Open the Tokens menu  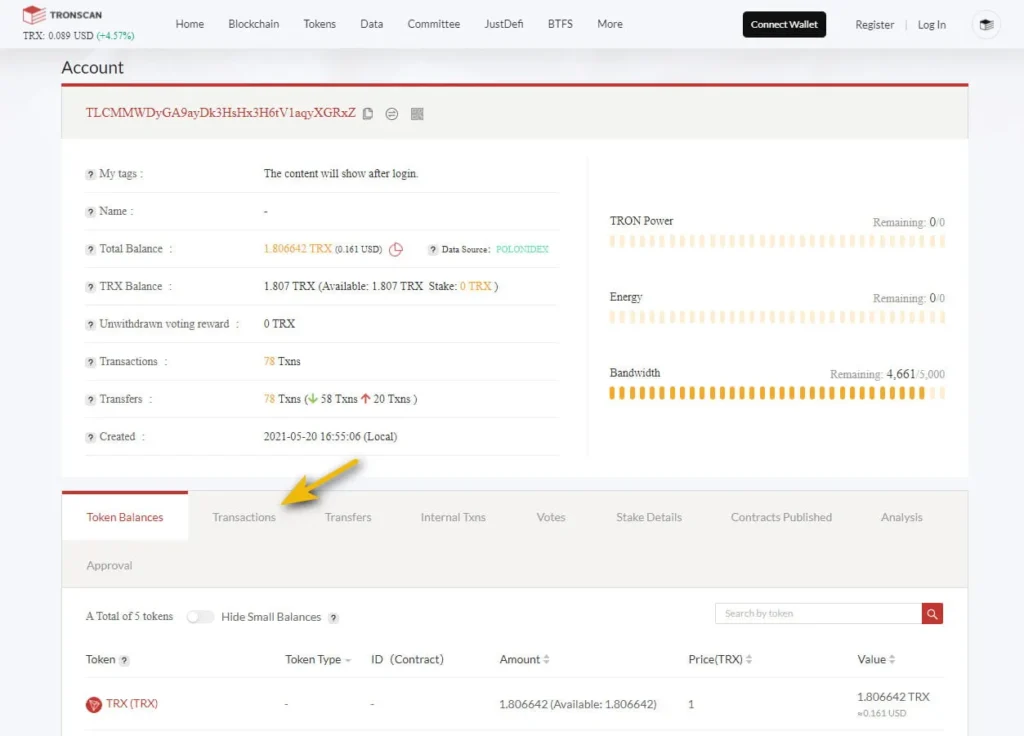(x=319, y=24)
